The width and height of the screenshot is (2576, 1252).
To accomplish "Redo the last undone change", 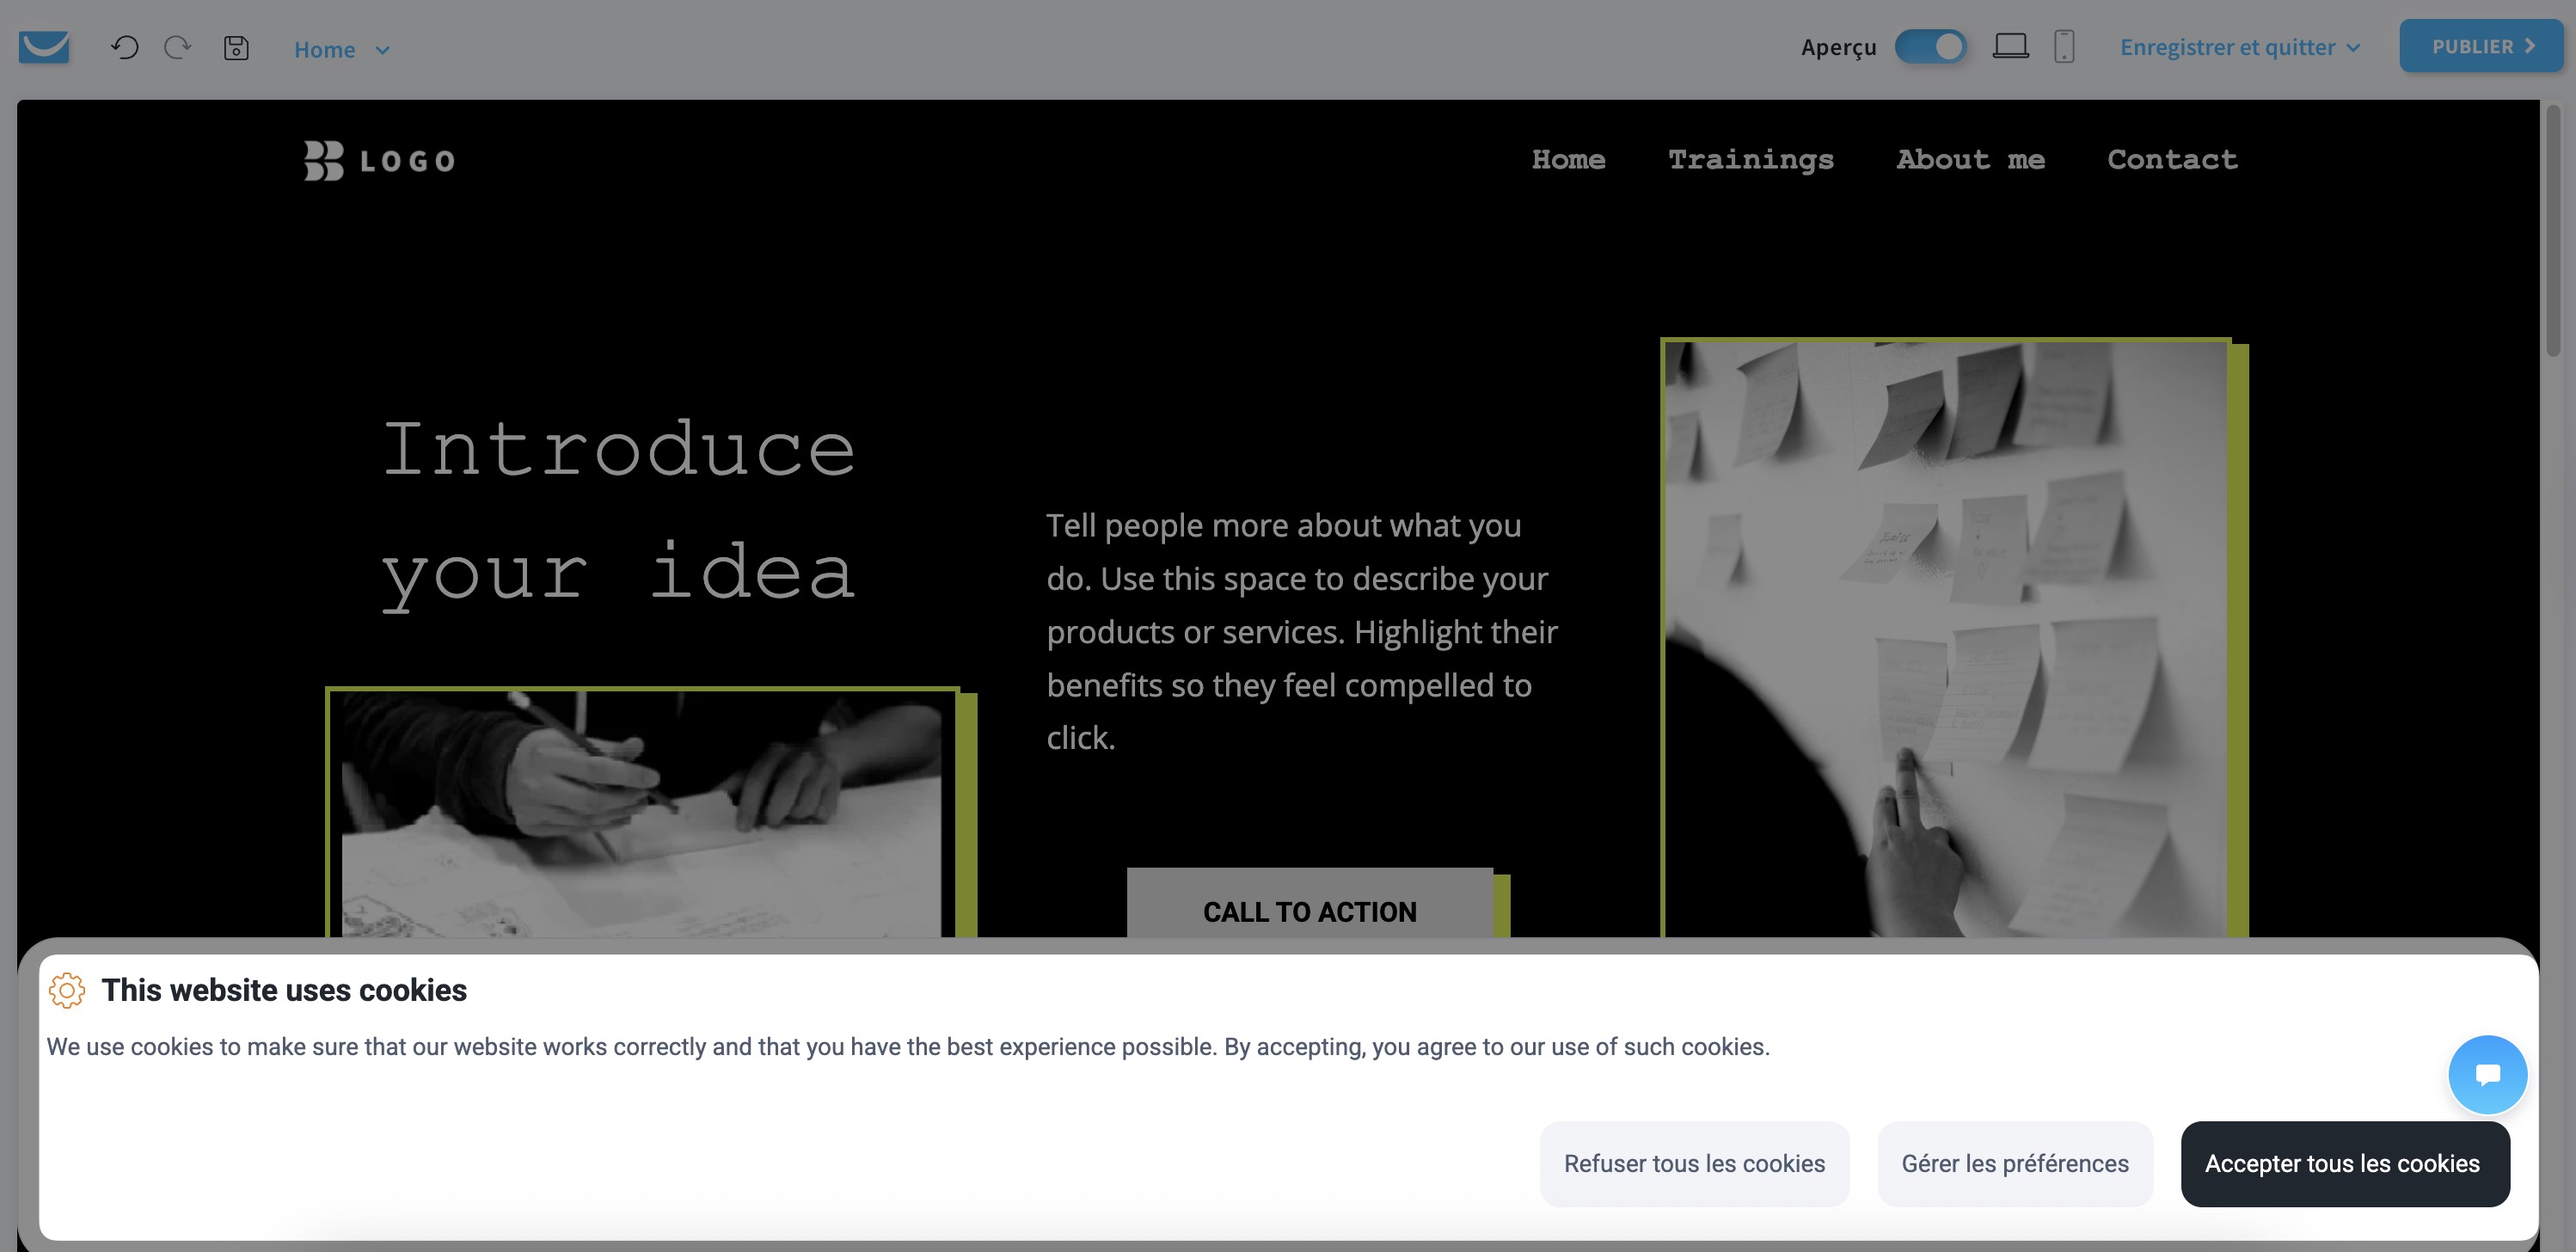I will point(178,47).
